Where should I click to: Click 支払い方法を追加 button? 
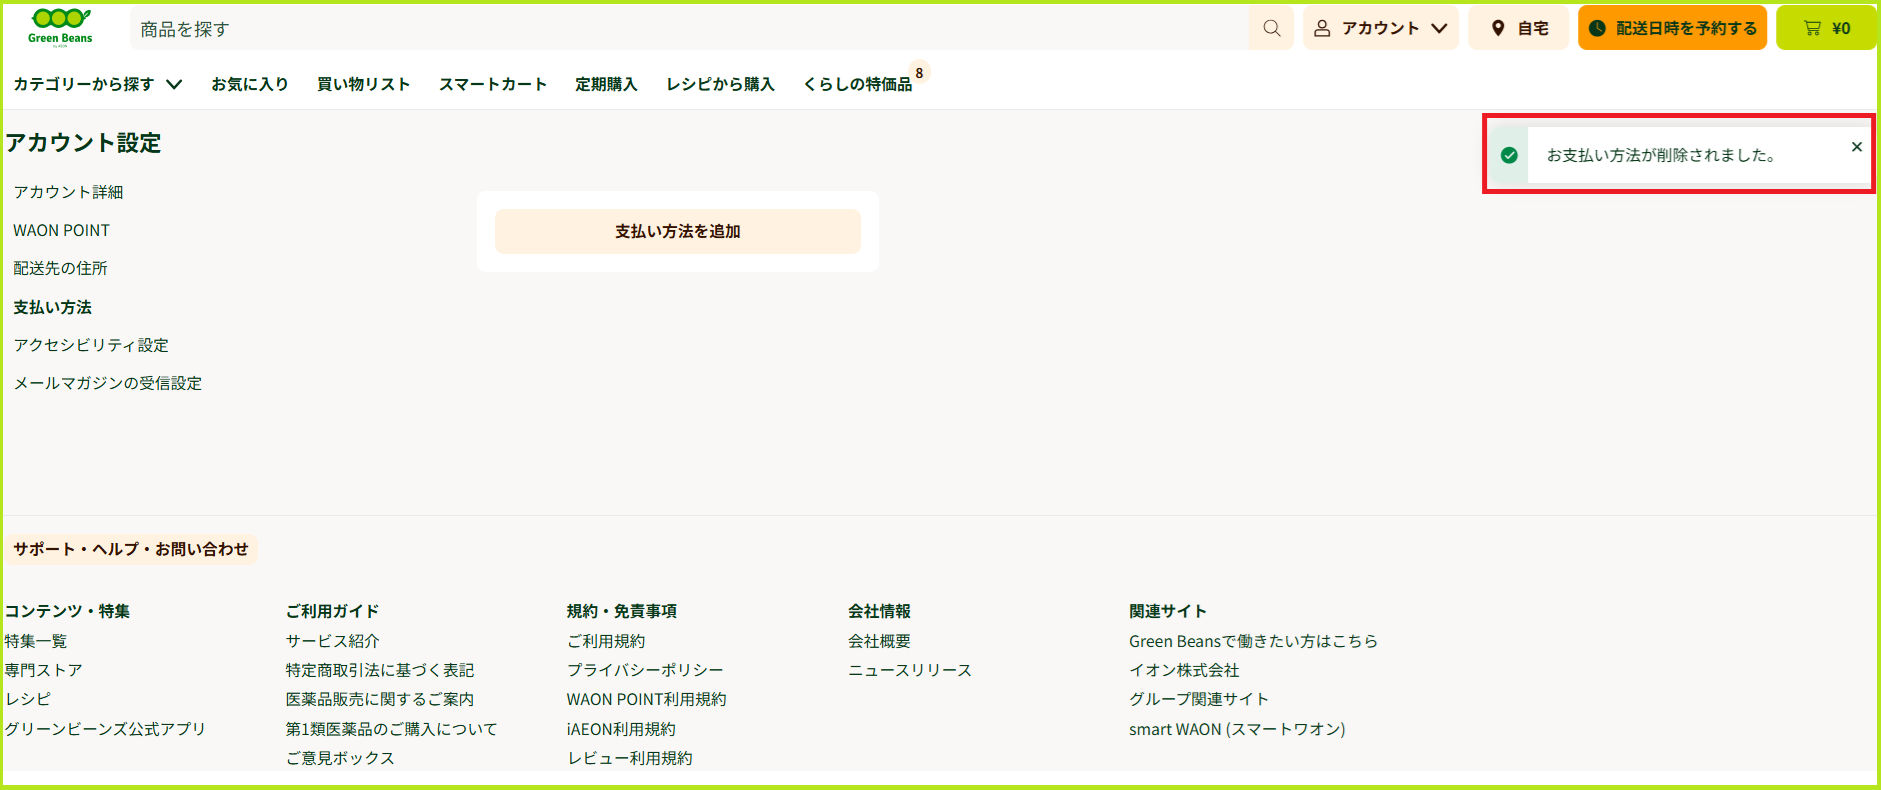678,231
